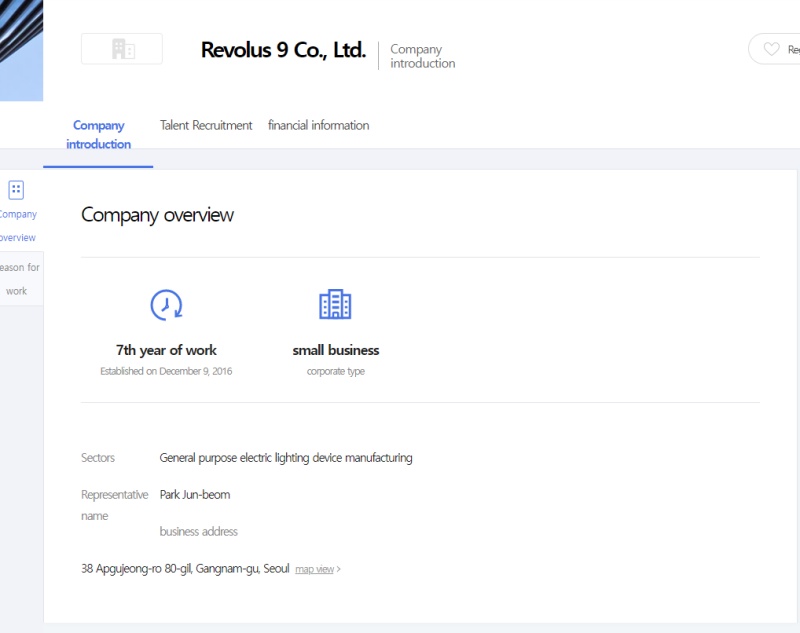Click the building icon above small business
800x633 pixels.
335,304
